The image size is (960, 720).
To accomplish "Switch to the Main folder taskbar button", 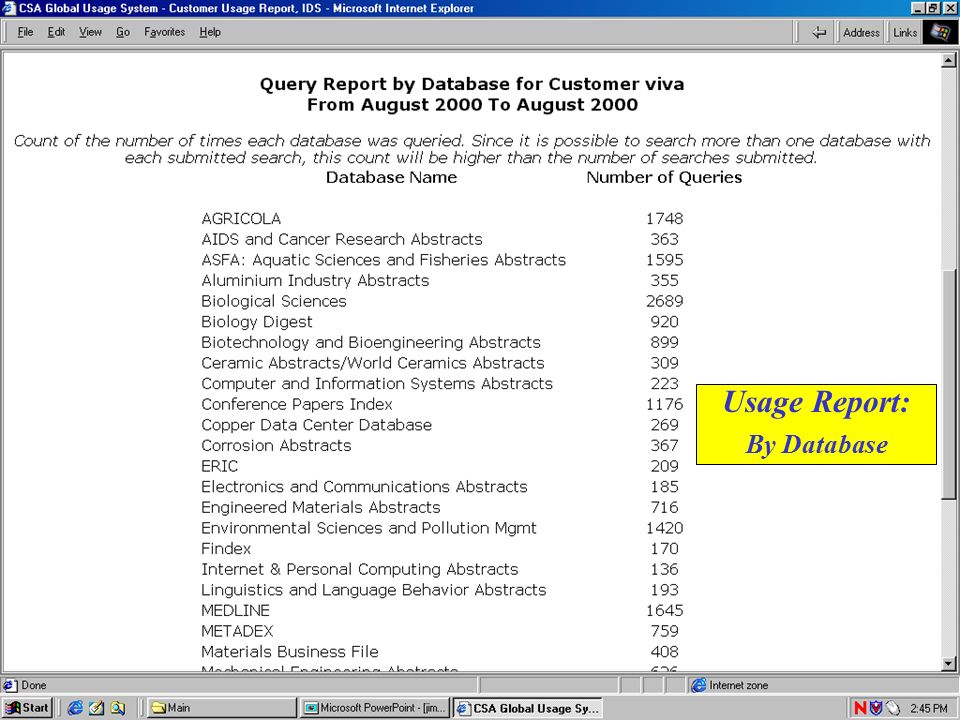I will pyautogui.click(x=220, y=708).
